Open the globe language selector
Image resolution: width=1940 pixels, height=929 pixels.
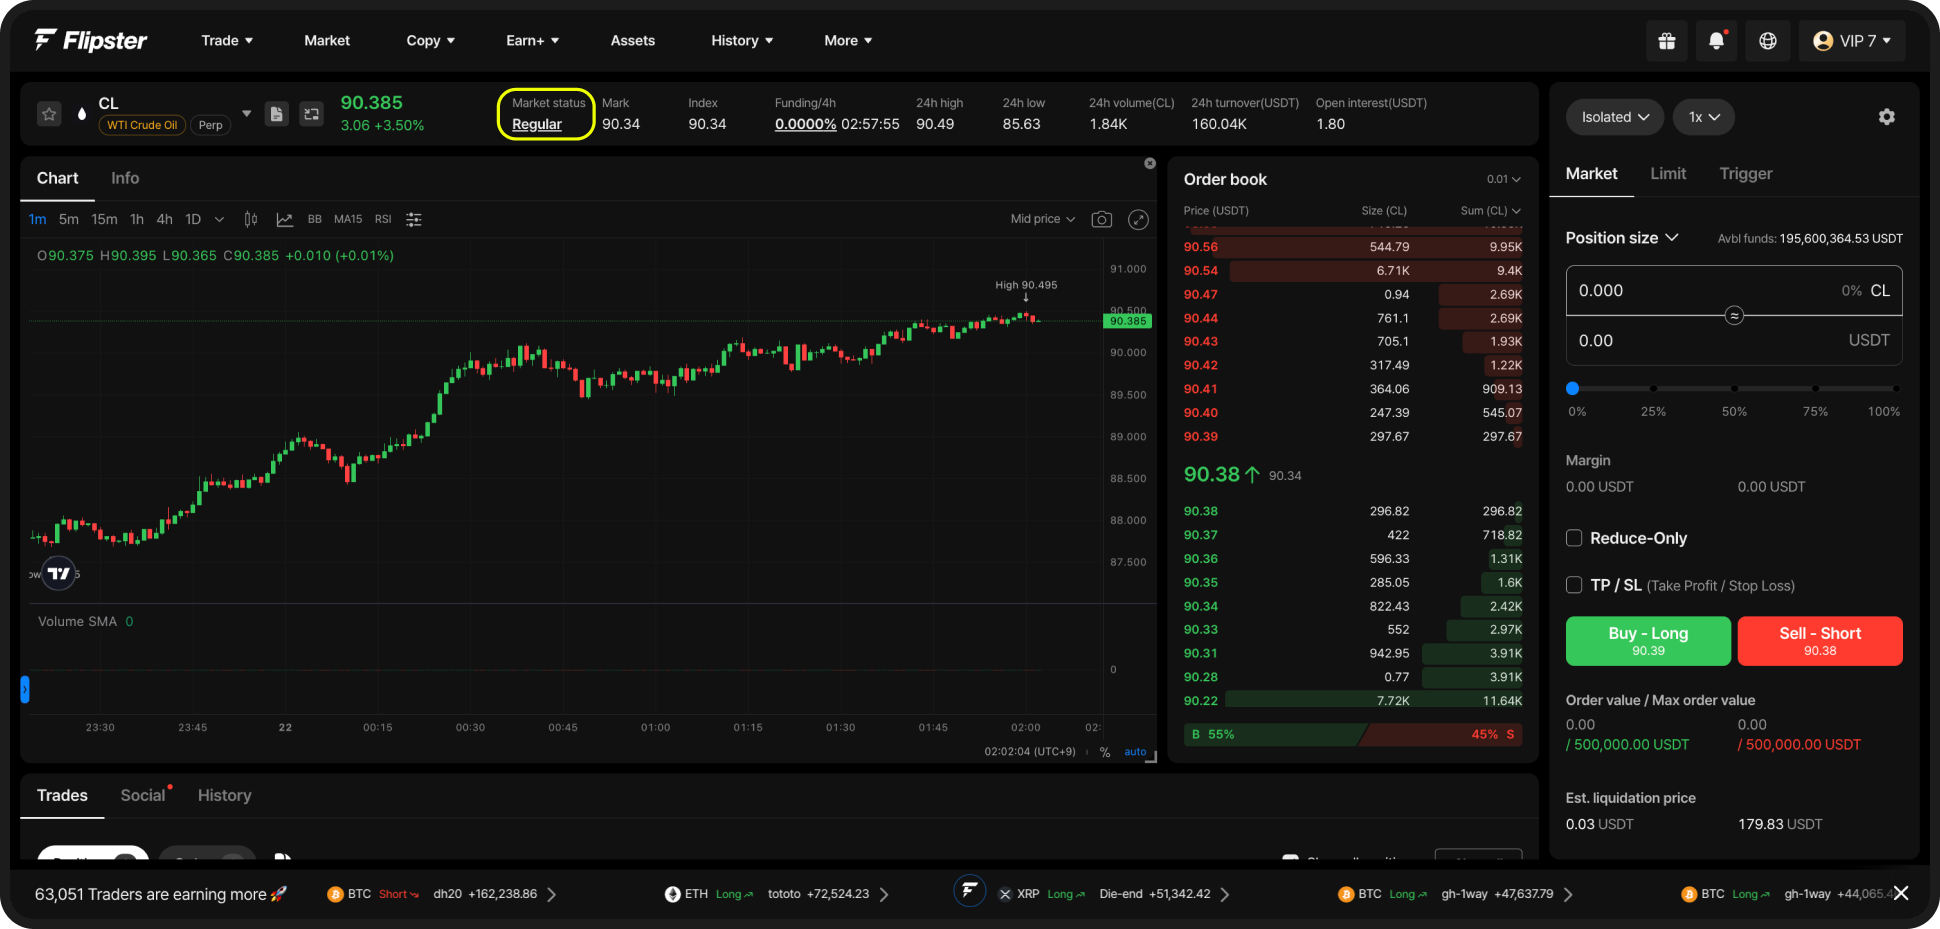pyautogui.click(x=1768, y=41)
